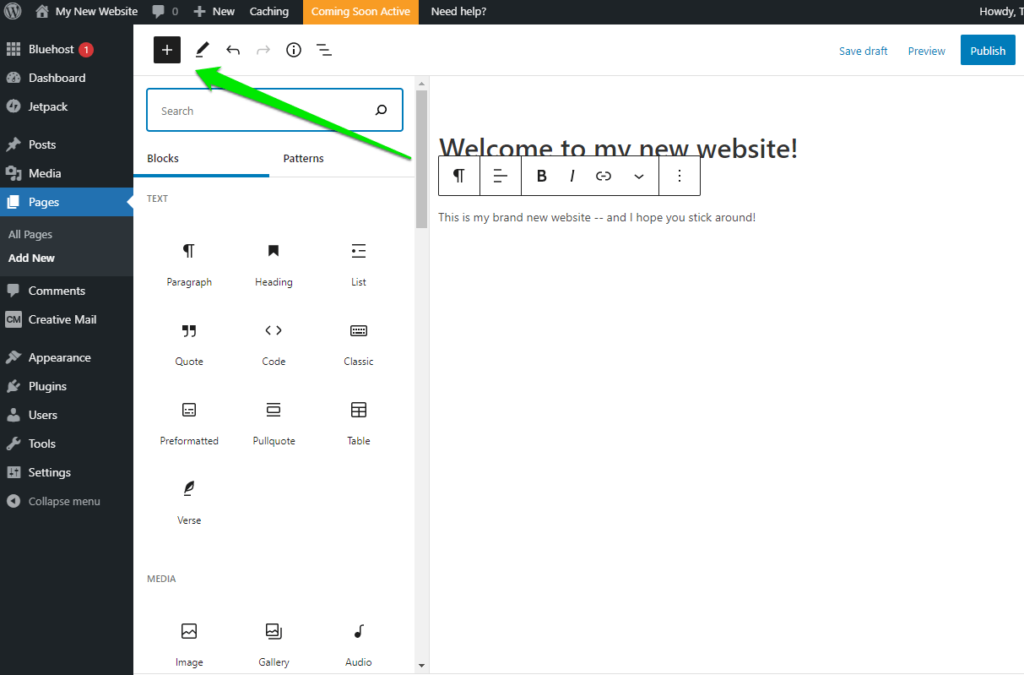Insert a Quote block
The height and width of the screenshot is (675, 1024).
(x=189, y=344)
